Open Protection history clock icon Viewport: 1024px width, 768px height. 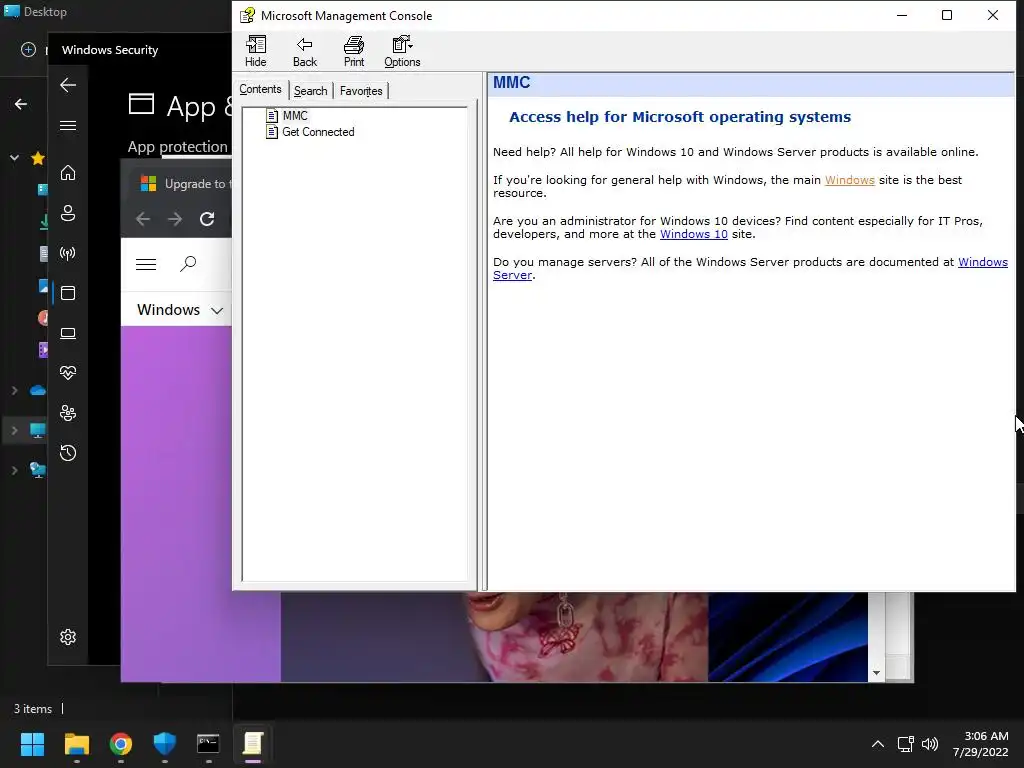[x=68, y=453]
